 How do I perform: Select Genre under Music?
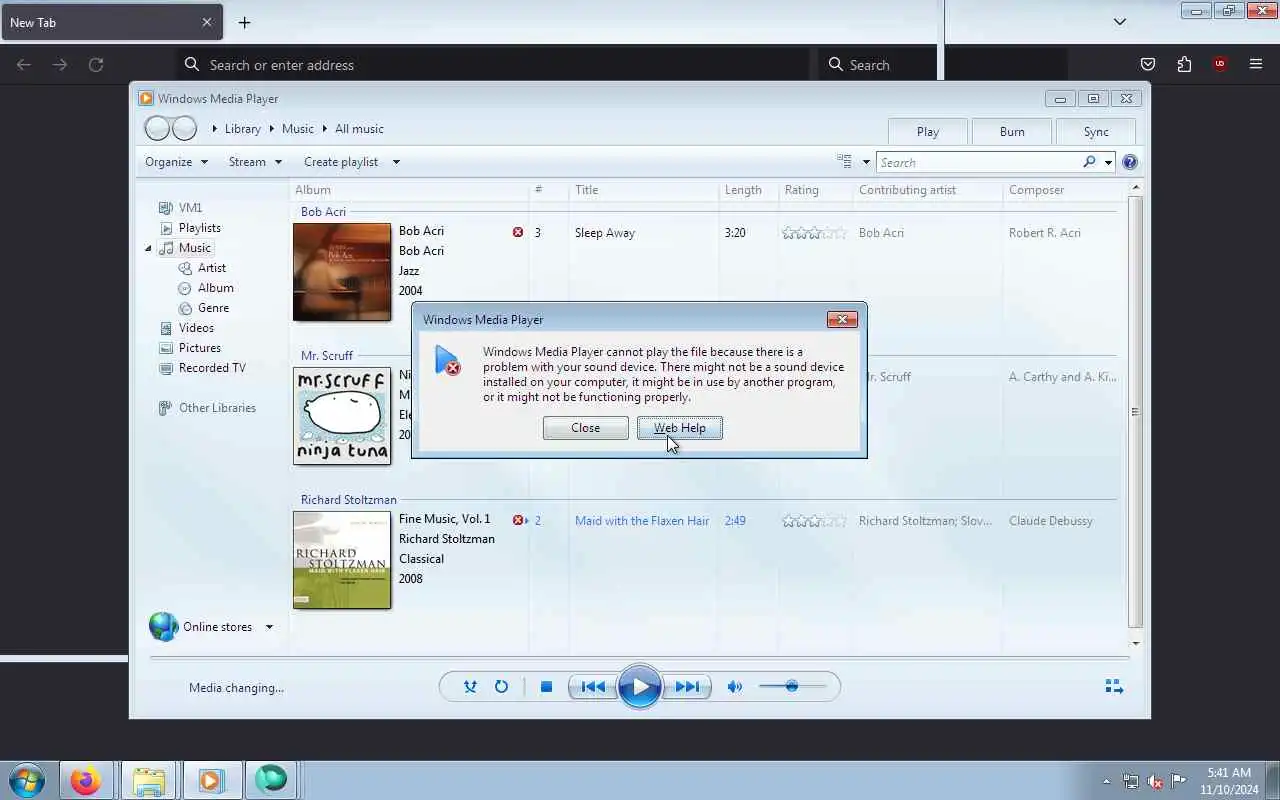[213, 308]
